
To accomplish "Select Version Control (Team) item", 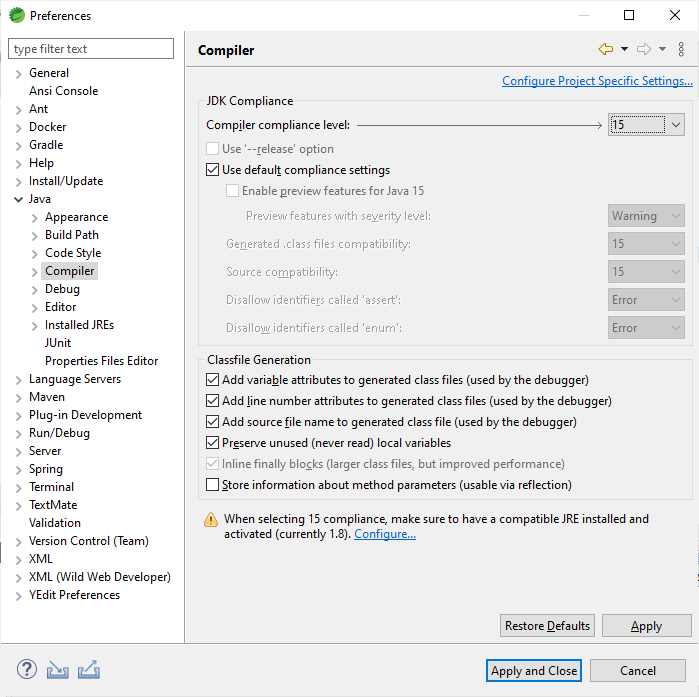I will coord(89,541).
